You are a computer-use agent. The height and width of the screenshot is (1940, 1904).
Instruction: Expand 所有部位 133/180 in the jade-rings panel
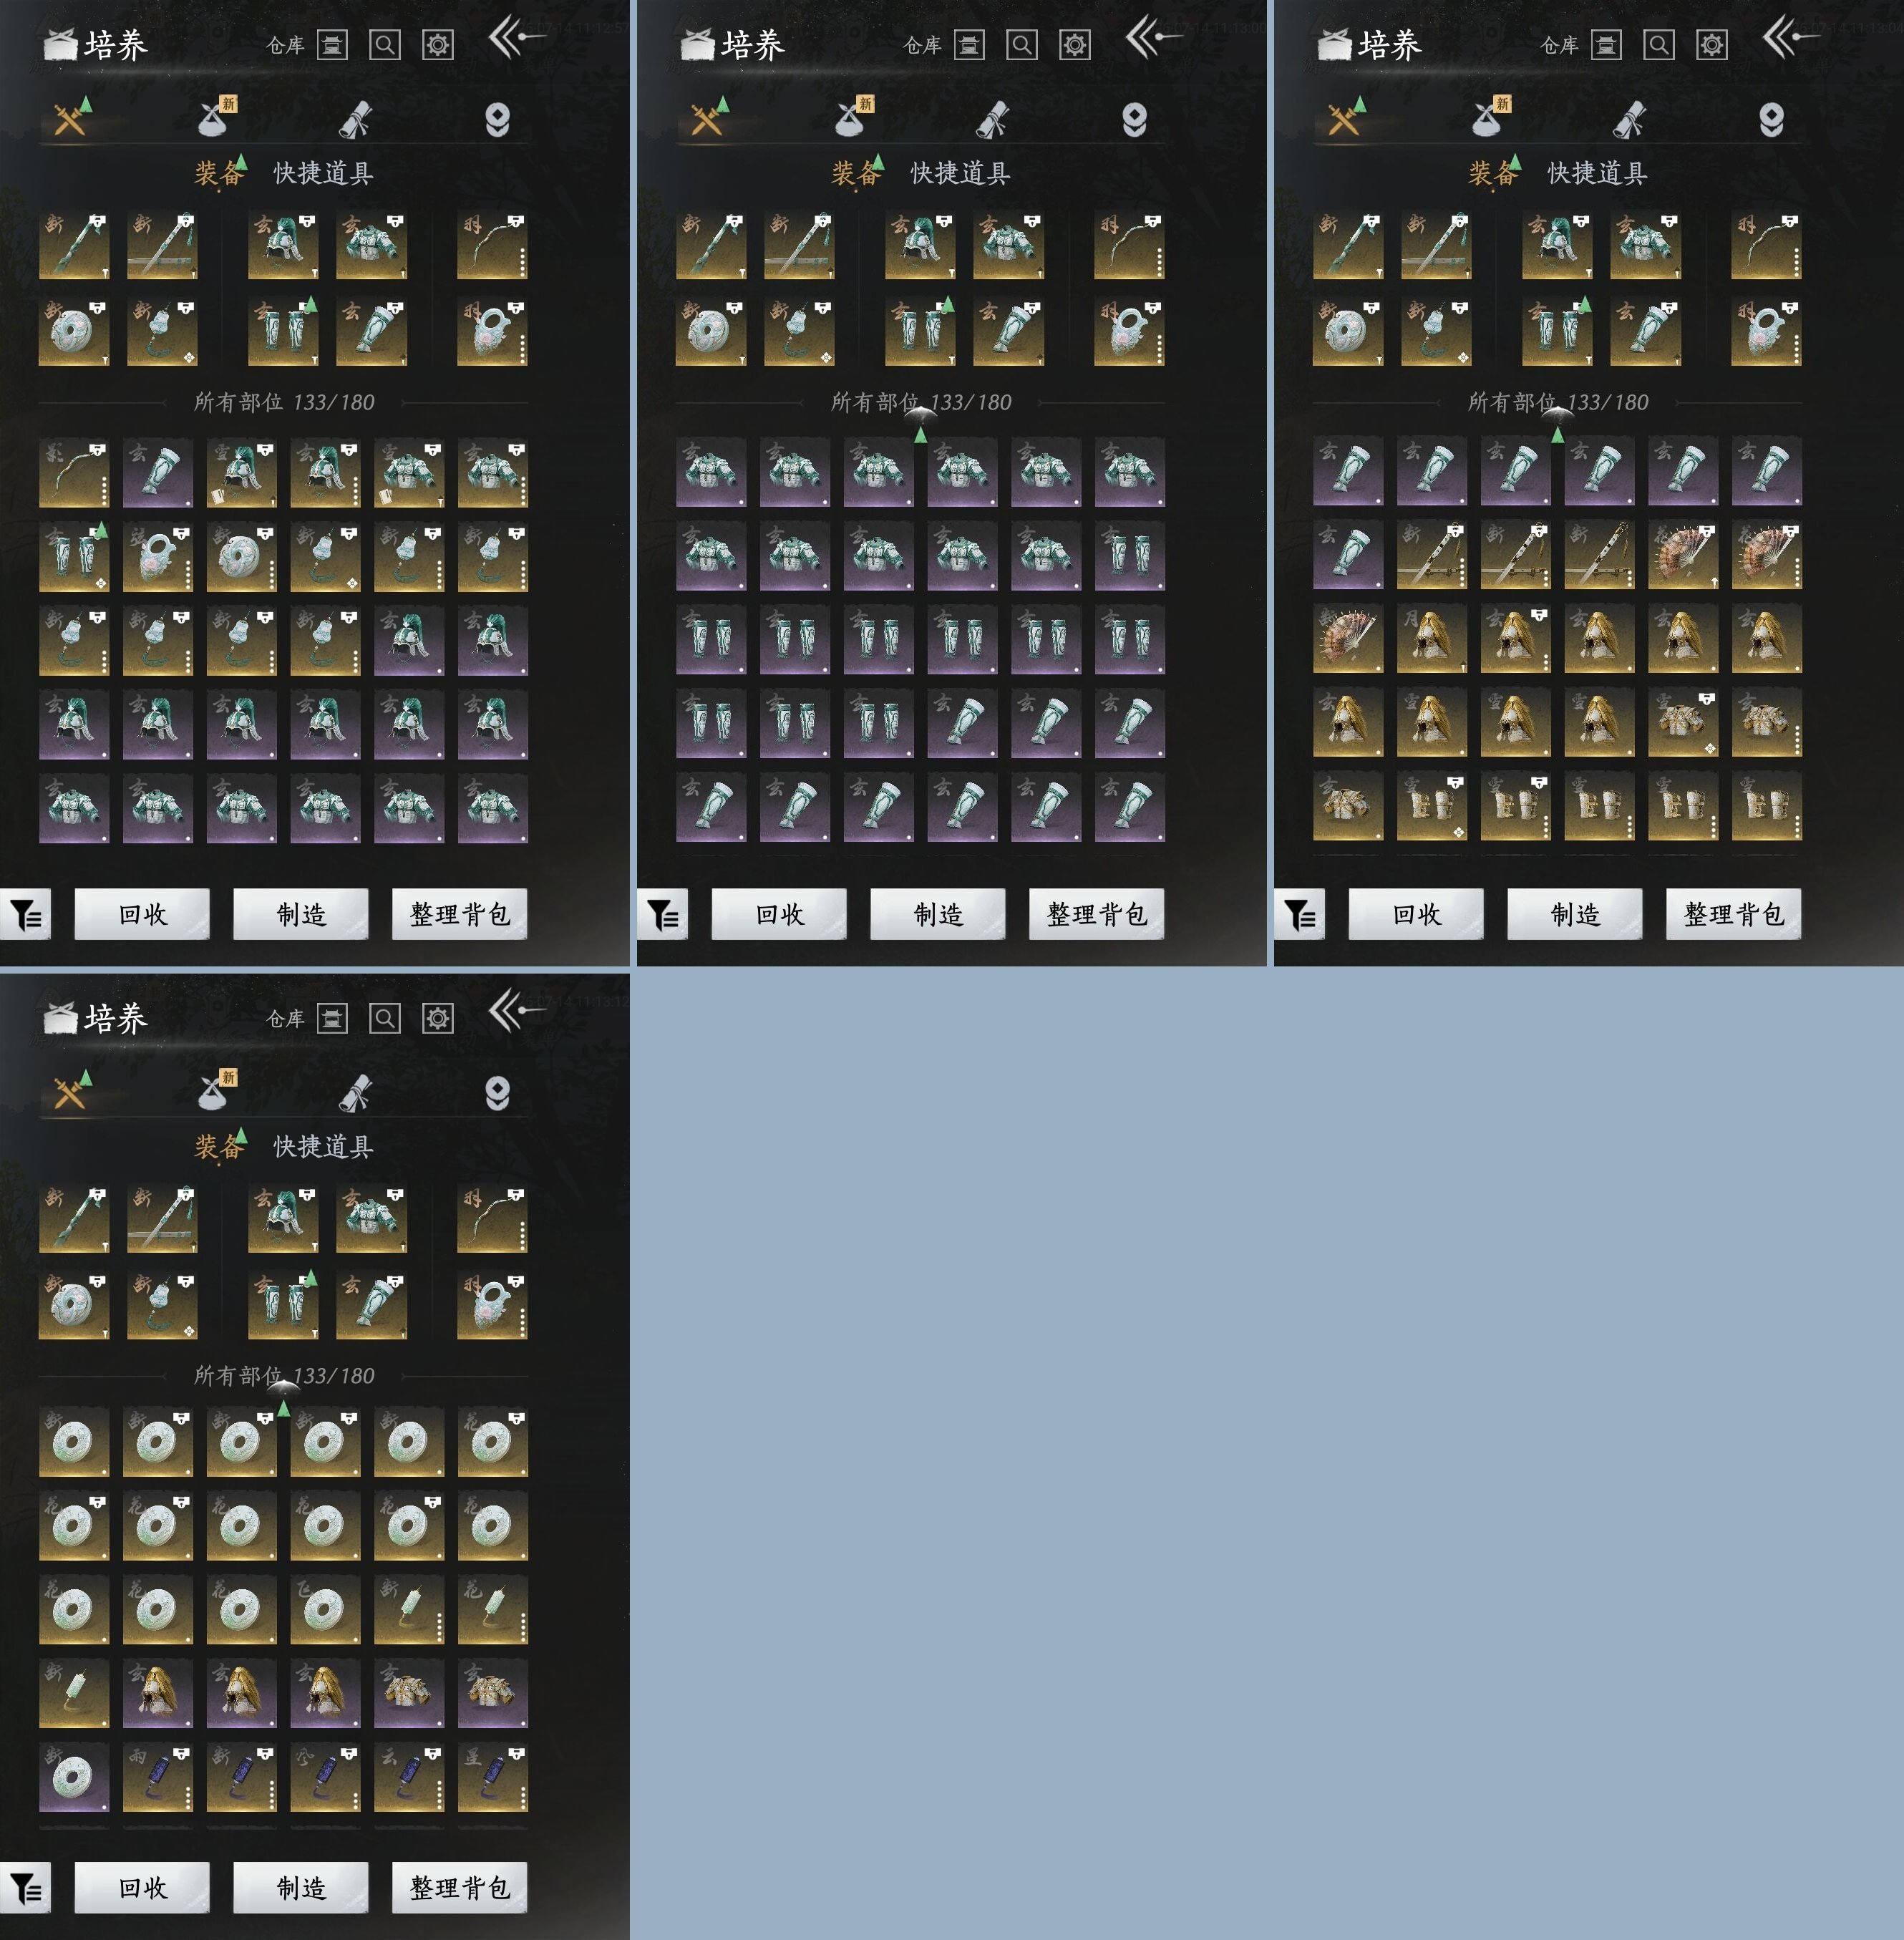(284, 1376)
